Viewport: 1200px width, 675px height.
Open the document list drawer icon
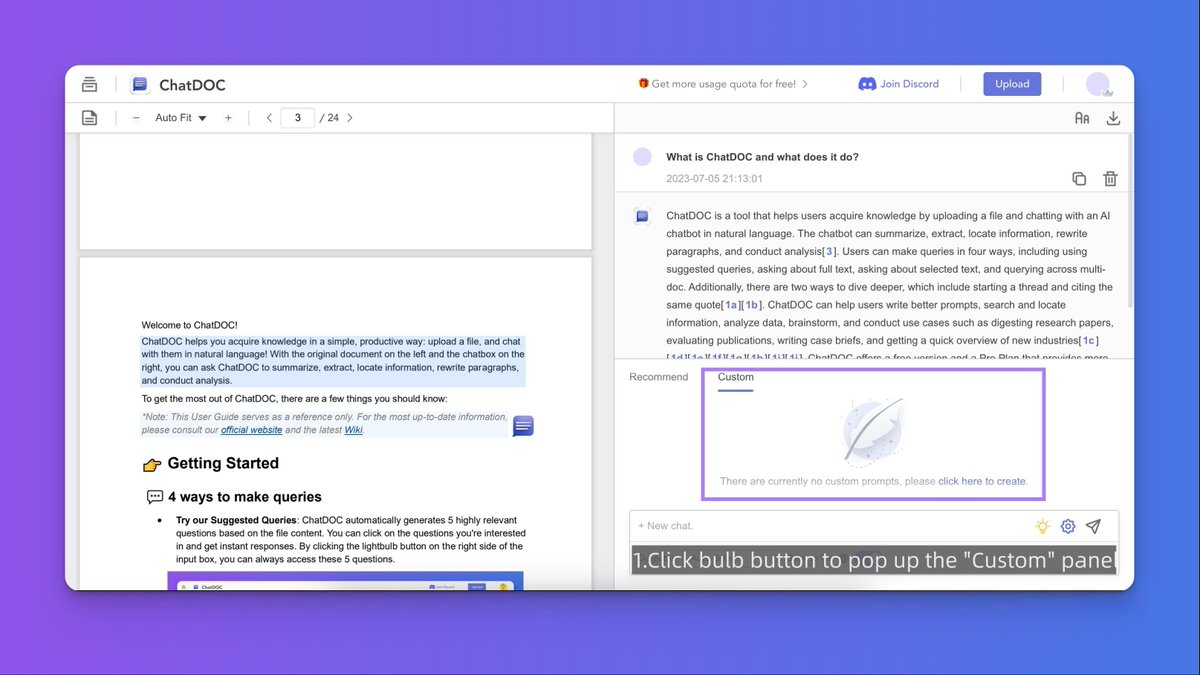click(x=90, y=84)
